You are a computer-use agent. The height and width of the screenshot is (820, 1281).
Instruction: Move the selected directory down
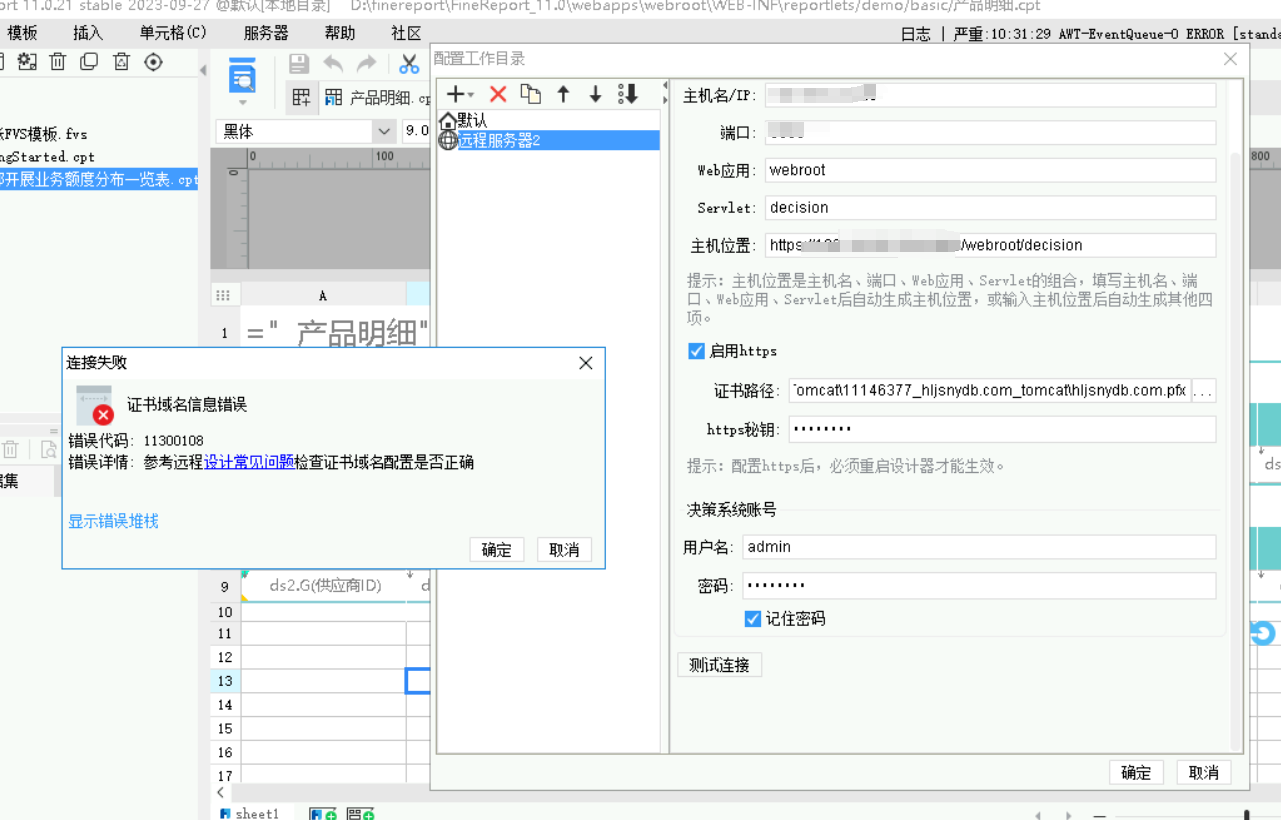click(x=595, y=94)
